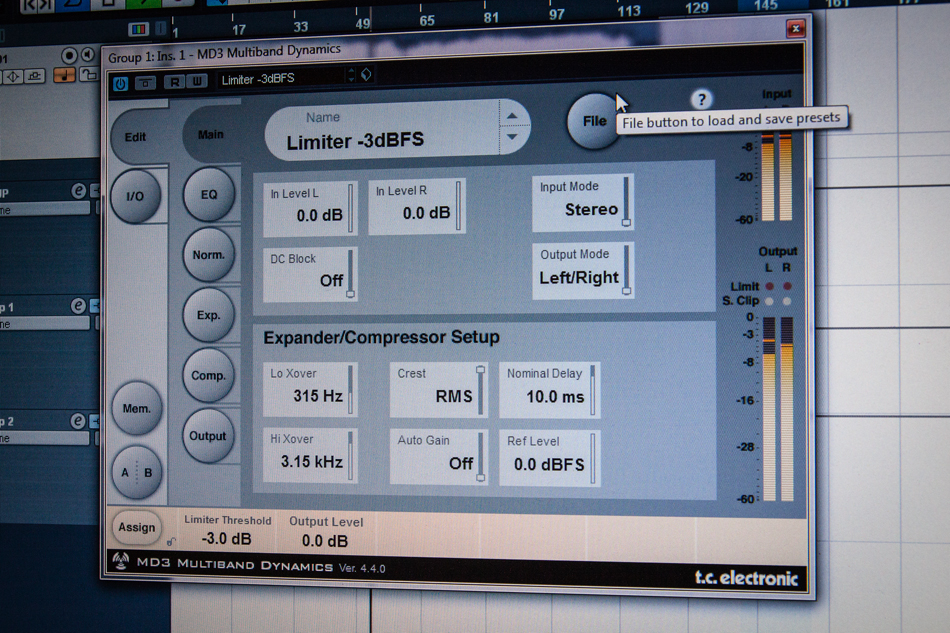Click the orange musical note button
Screen dimensions: 950x633
tap(64, 75)
